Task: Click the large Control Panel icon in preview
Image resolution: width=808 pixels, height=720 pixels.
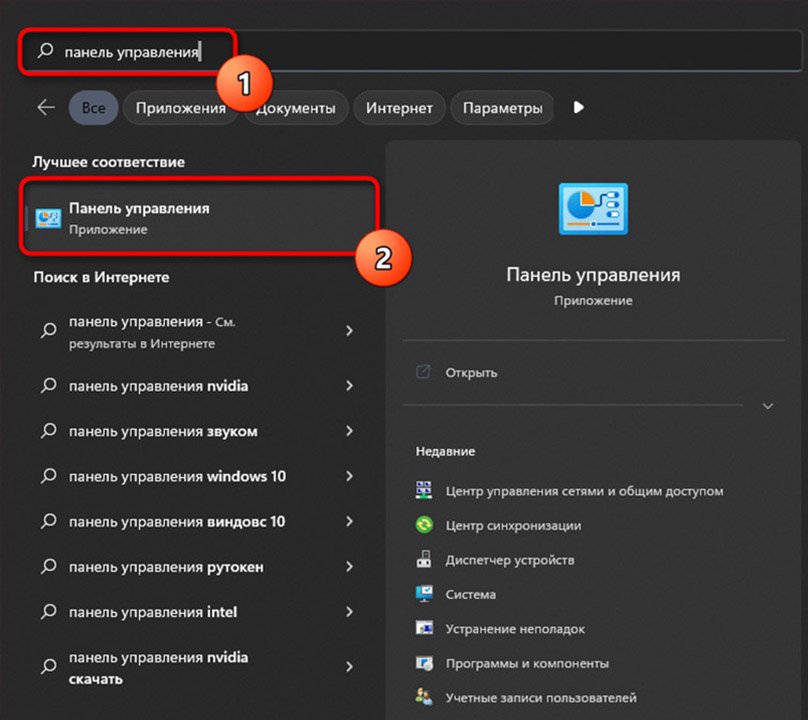Action: click(593, 209)
